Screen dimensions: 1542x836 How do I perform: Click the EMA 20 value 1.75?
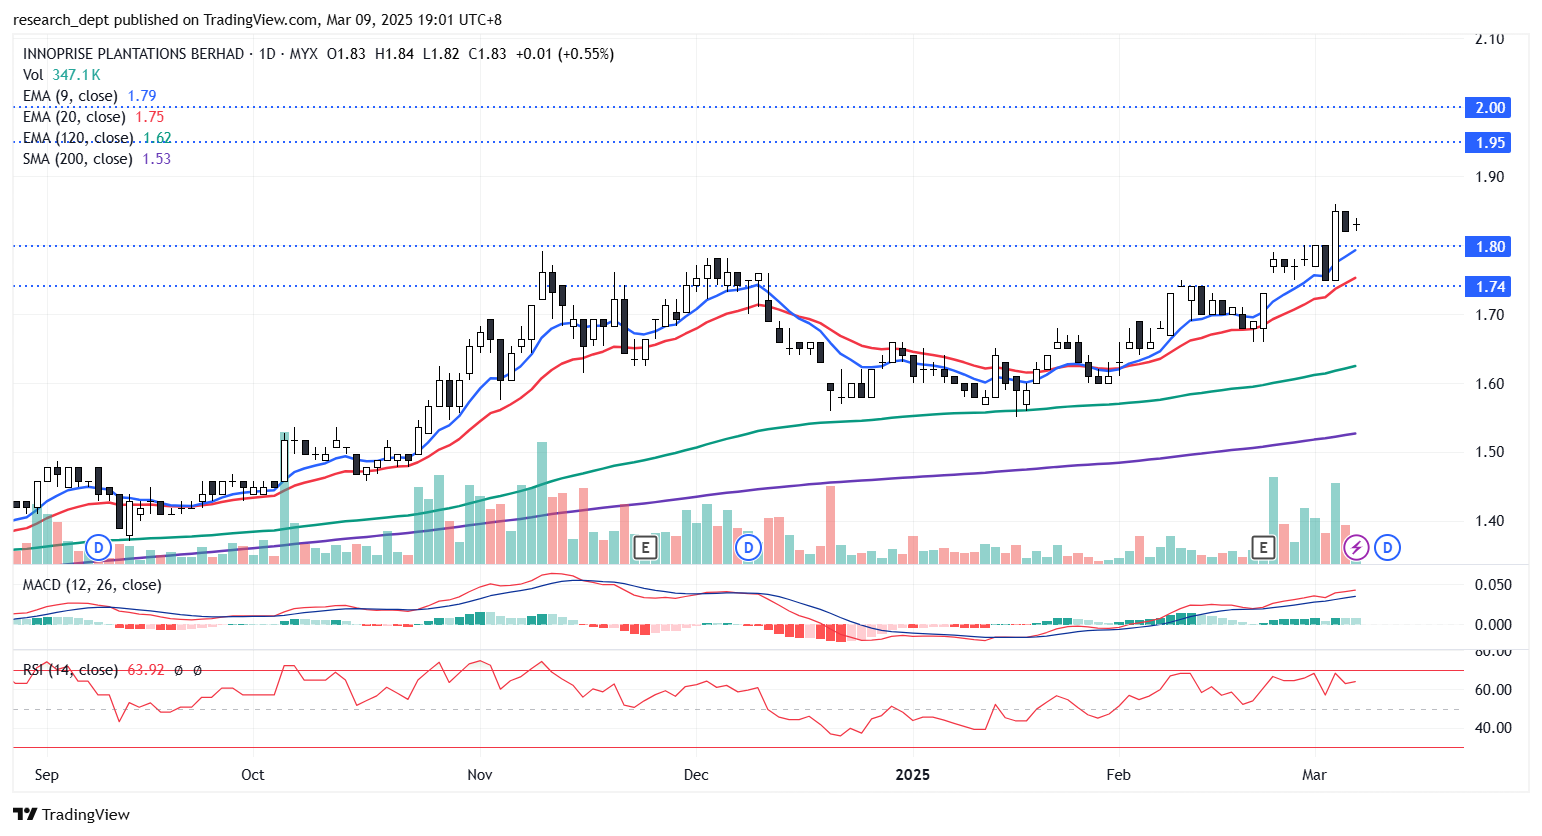point(150,117)
